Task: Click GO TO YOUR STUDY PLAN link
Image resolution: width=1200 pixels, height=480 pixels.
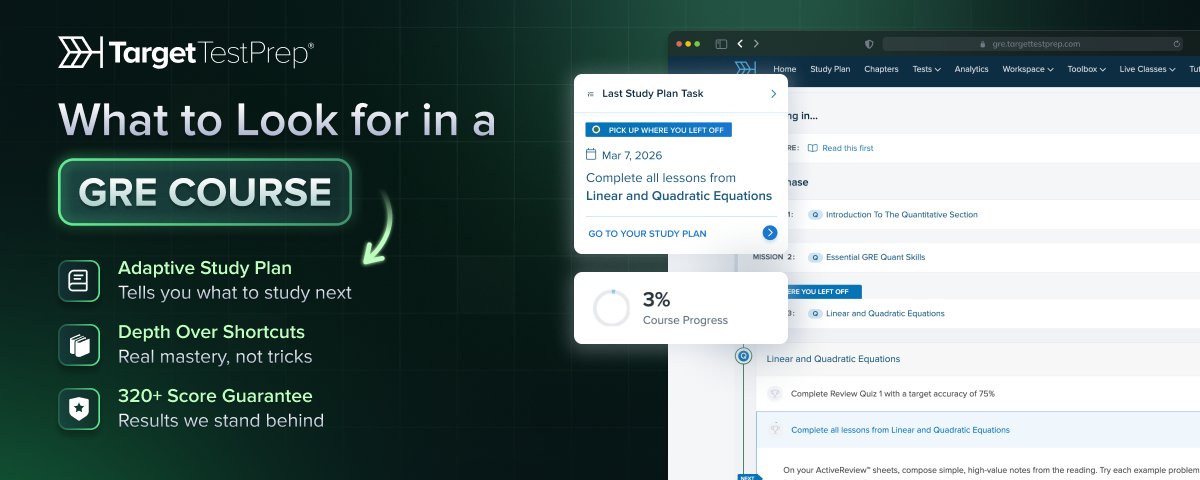Action: tap(647, 234)
